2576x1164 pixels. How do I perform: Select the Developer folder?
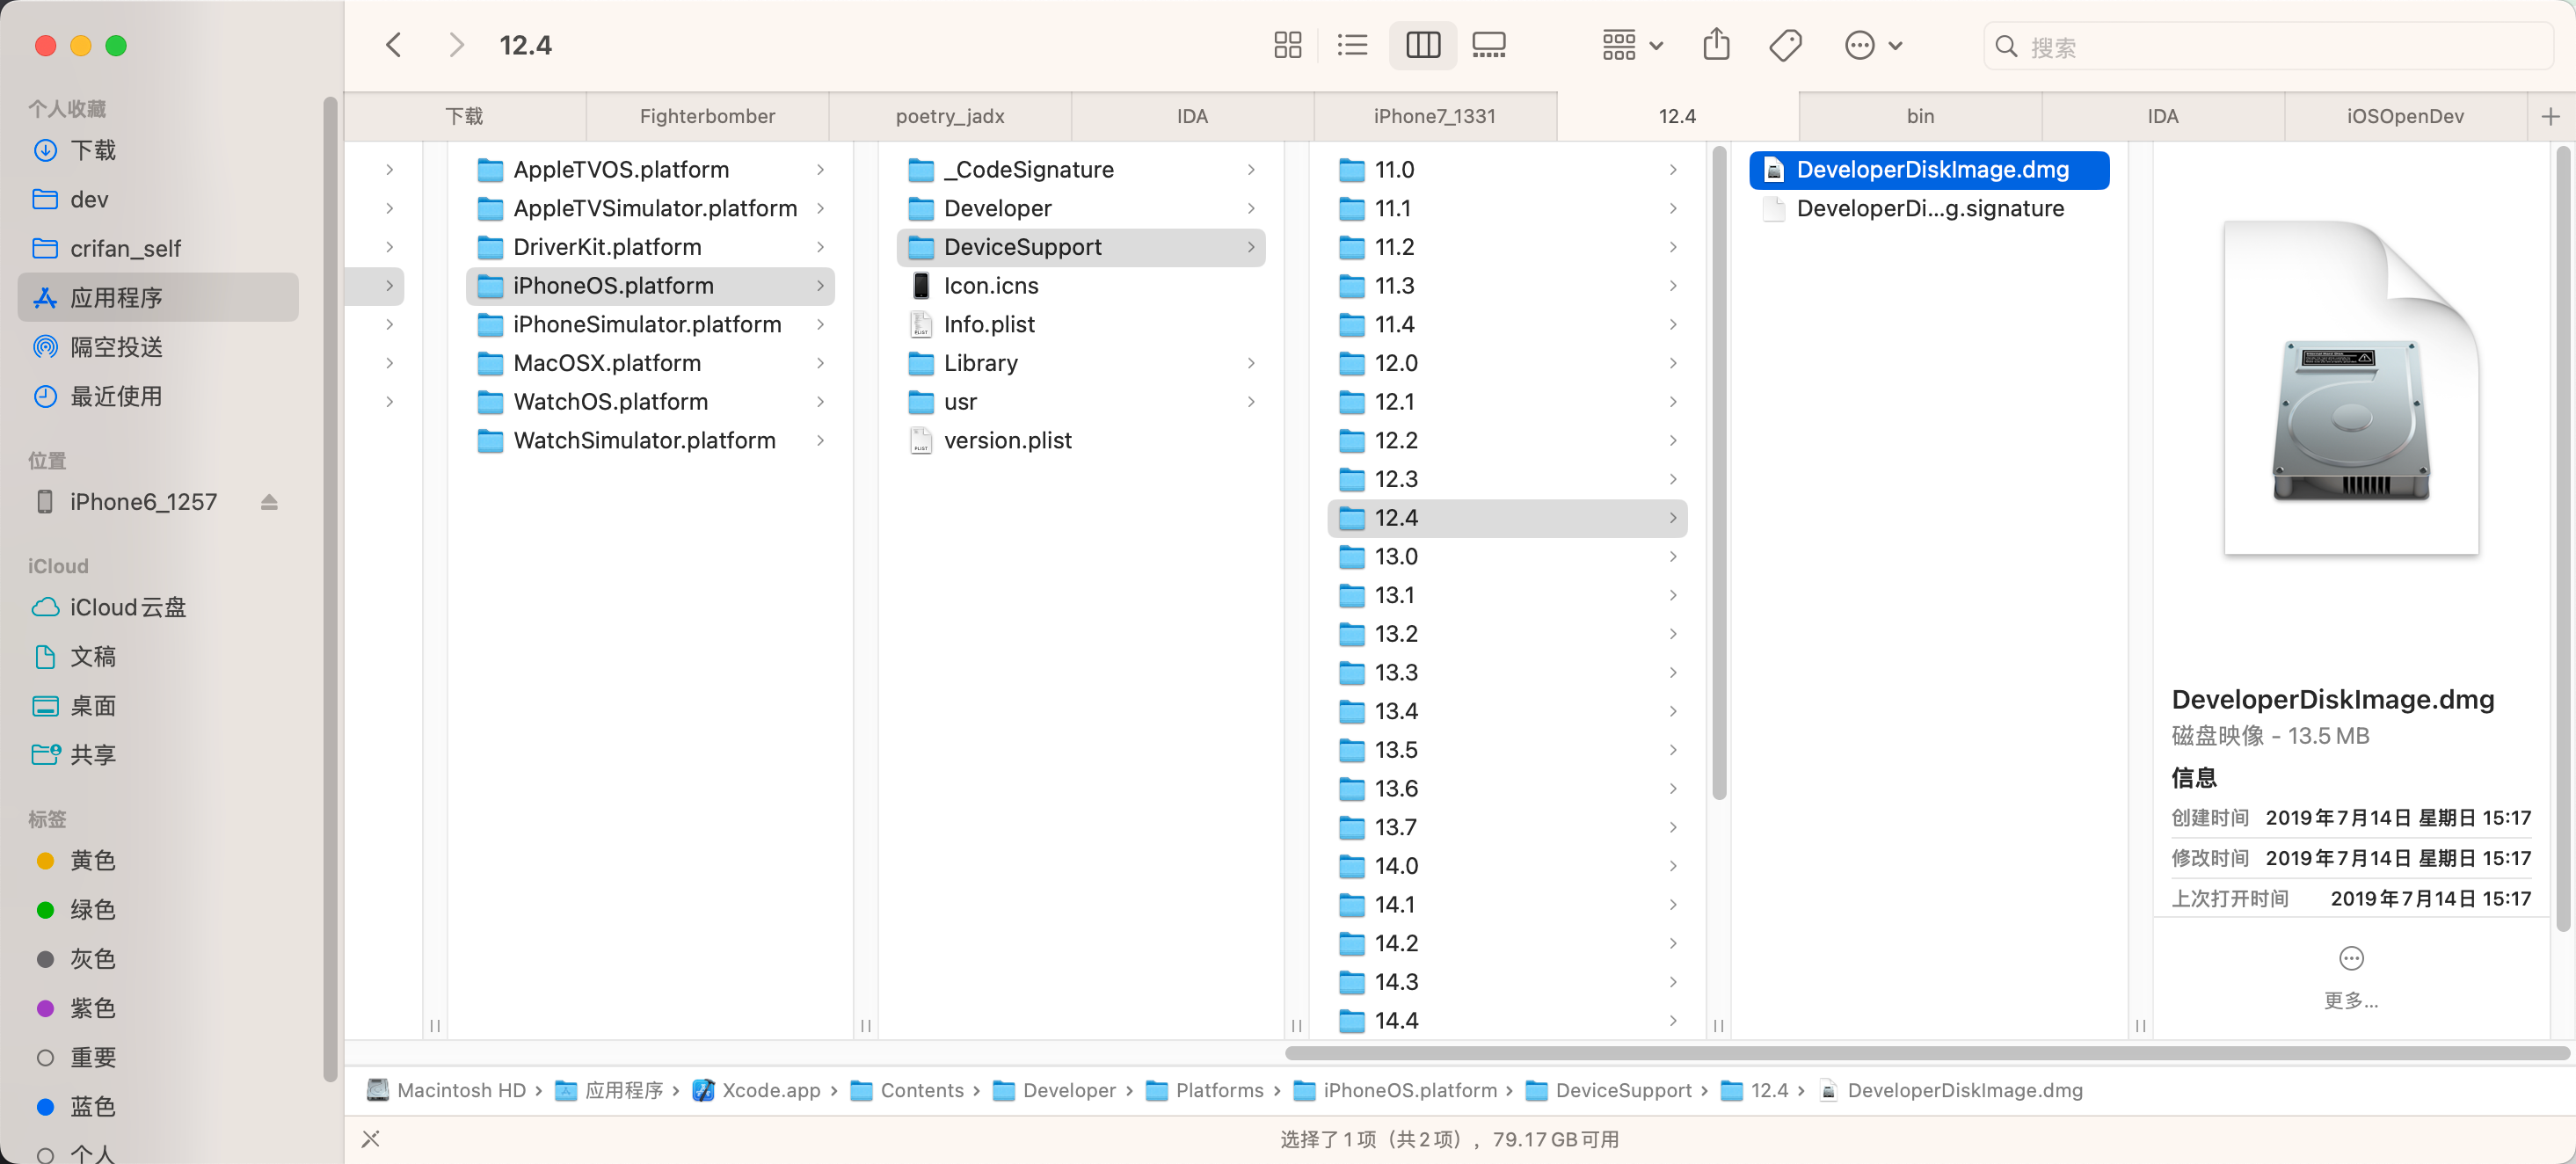(1081, 209)
